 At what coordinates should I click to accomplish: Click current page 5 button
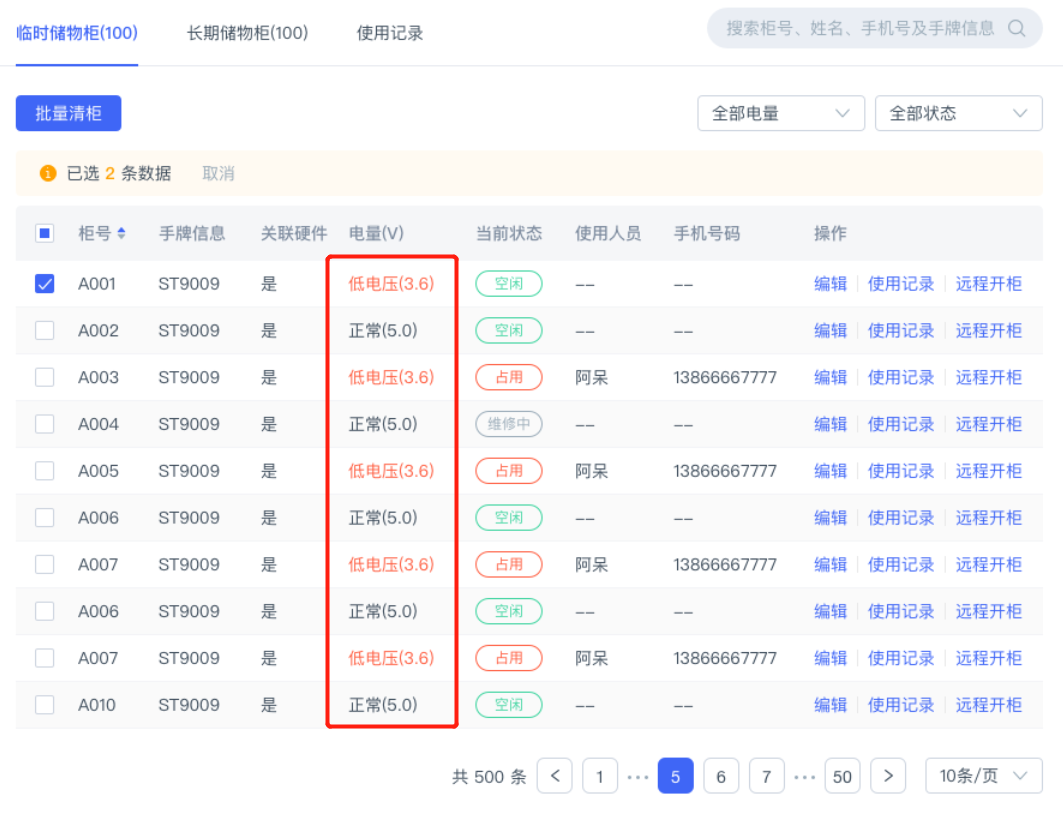click(x=675, y=776)
